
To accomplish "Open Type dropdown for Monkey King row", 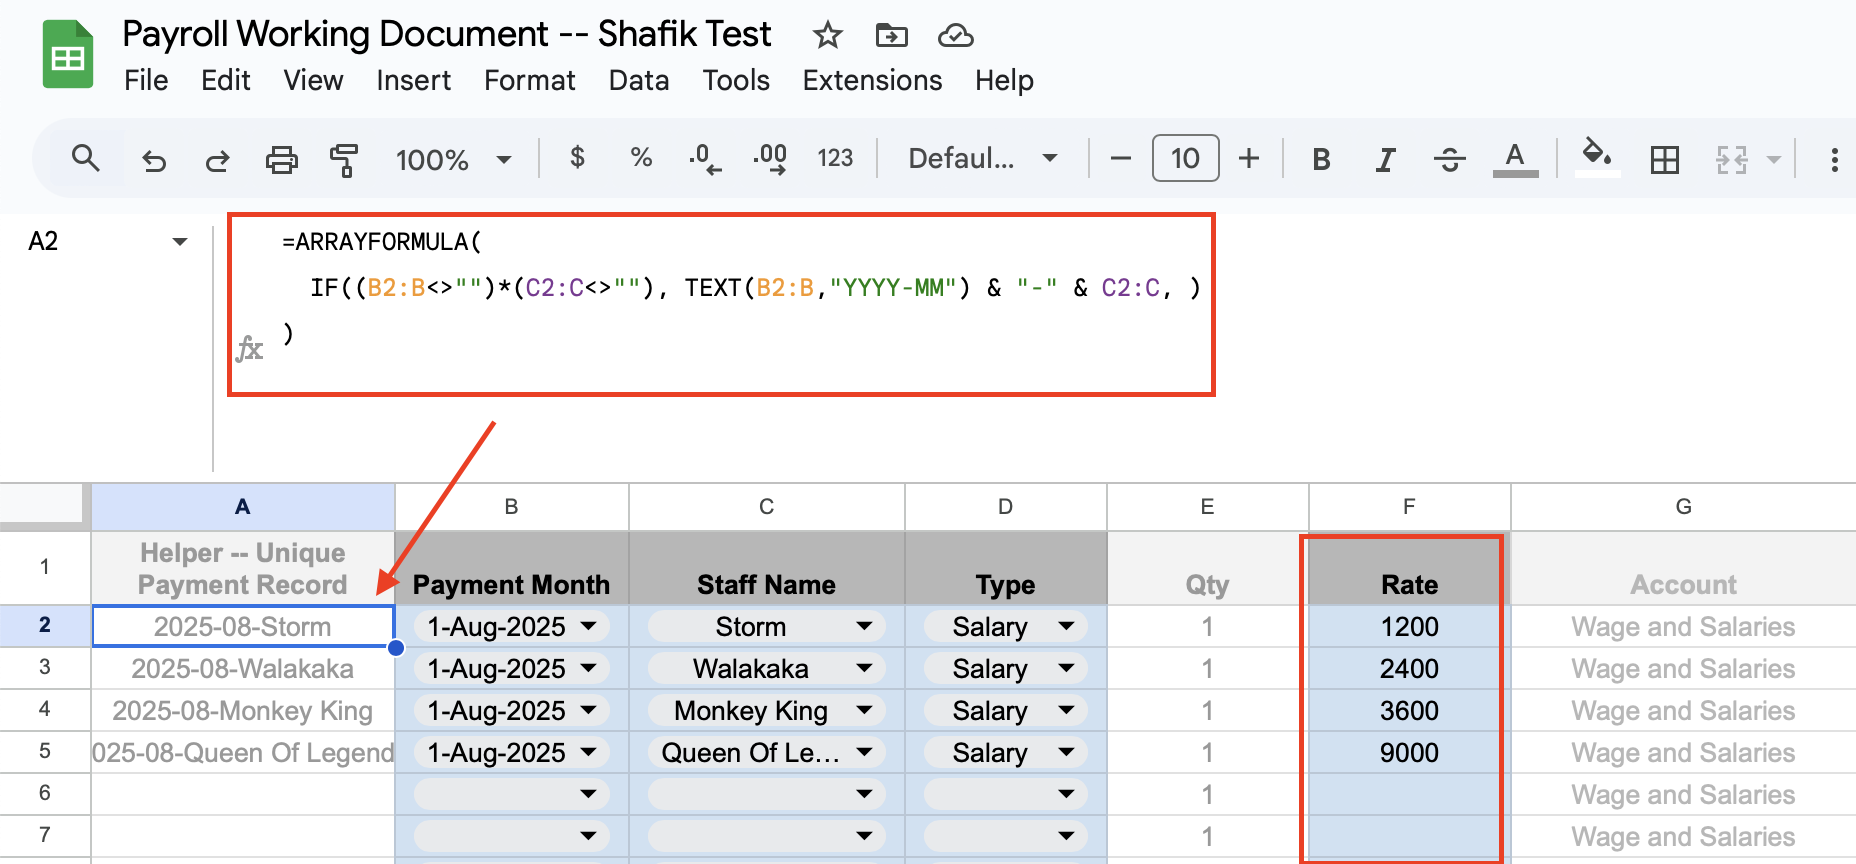I will click(x=1066, y=710).
